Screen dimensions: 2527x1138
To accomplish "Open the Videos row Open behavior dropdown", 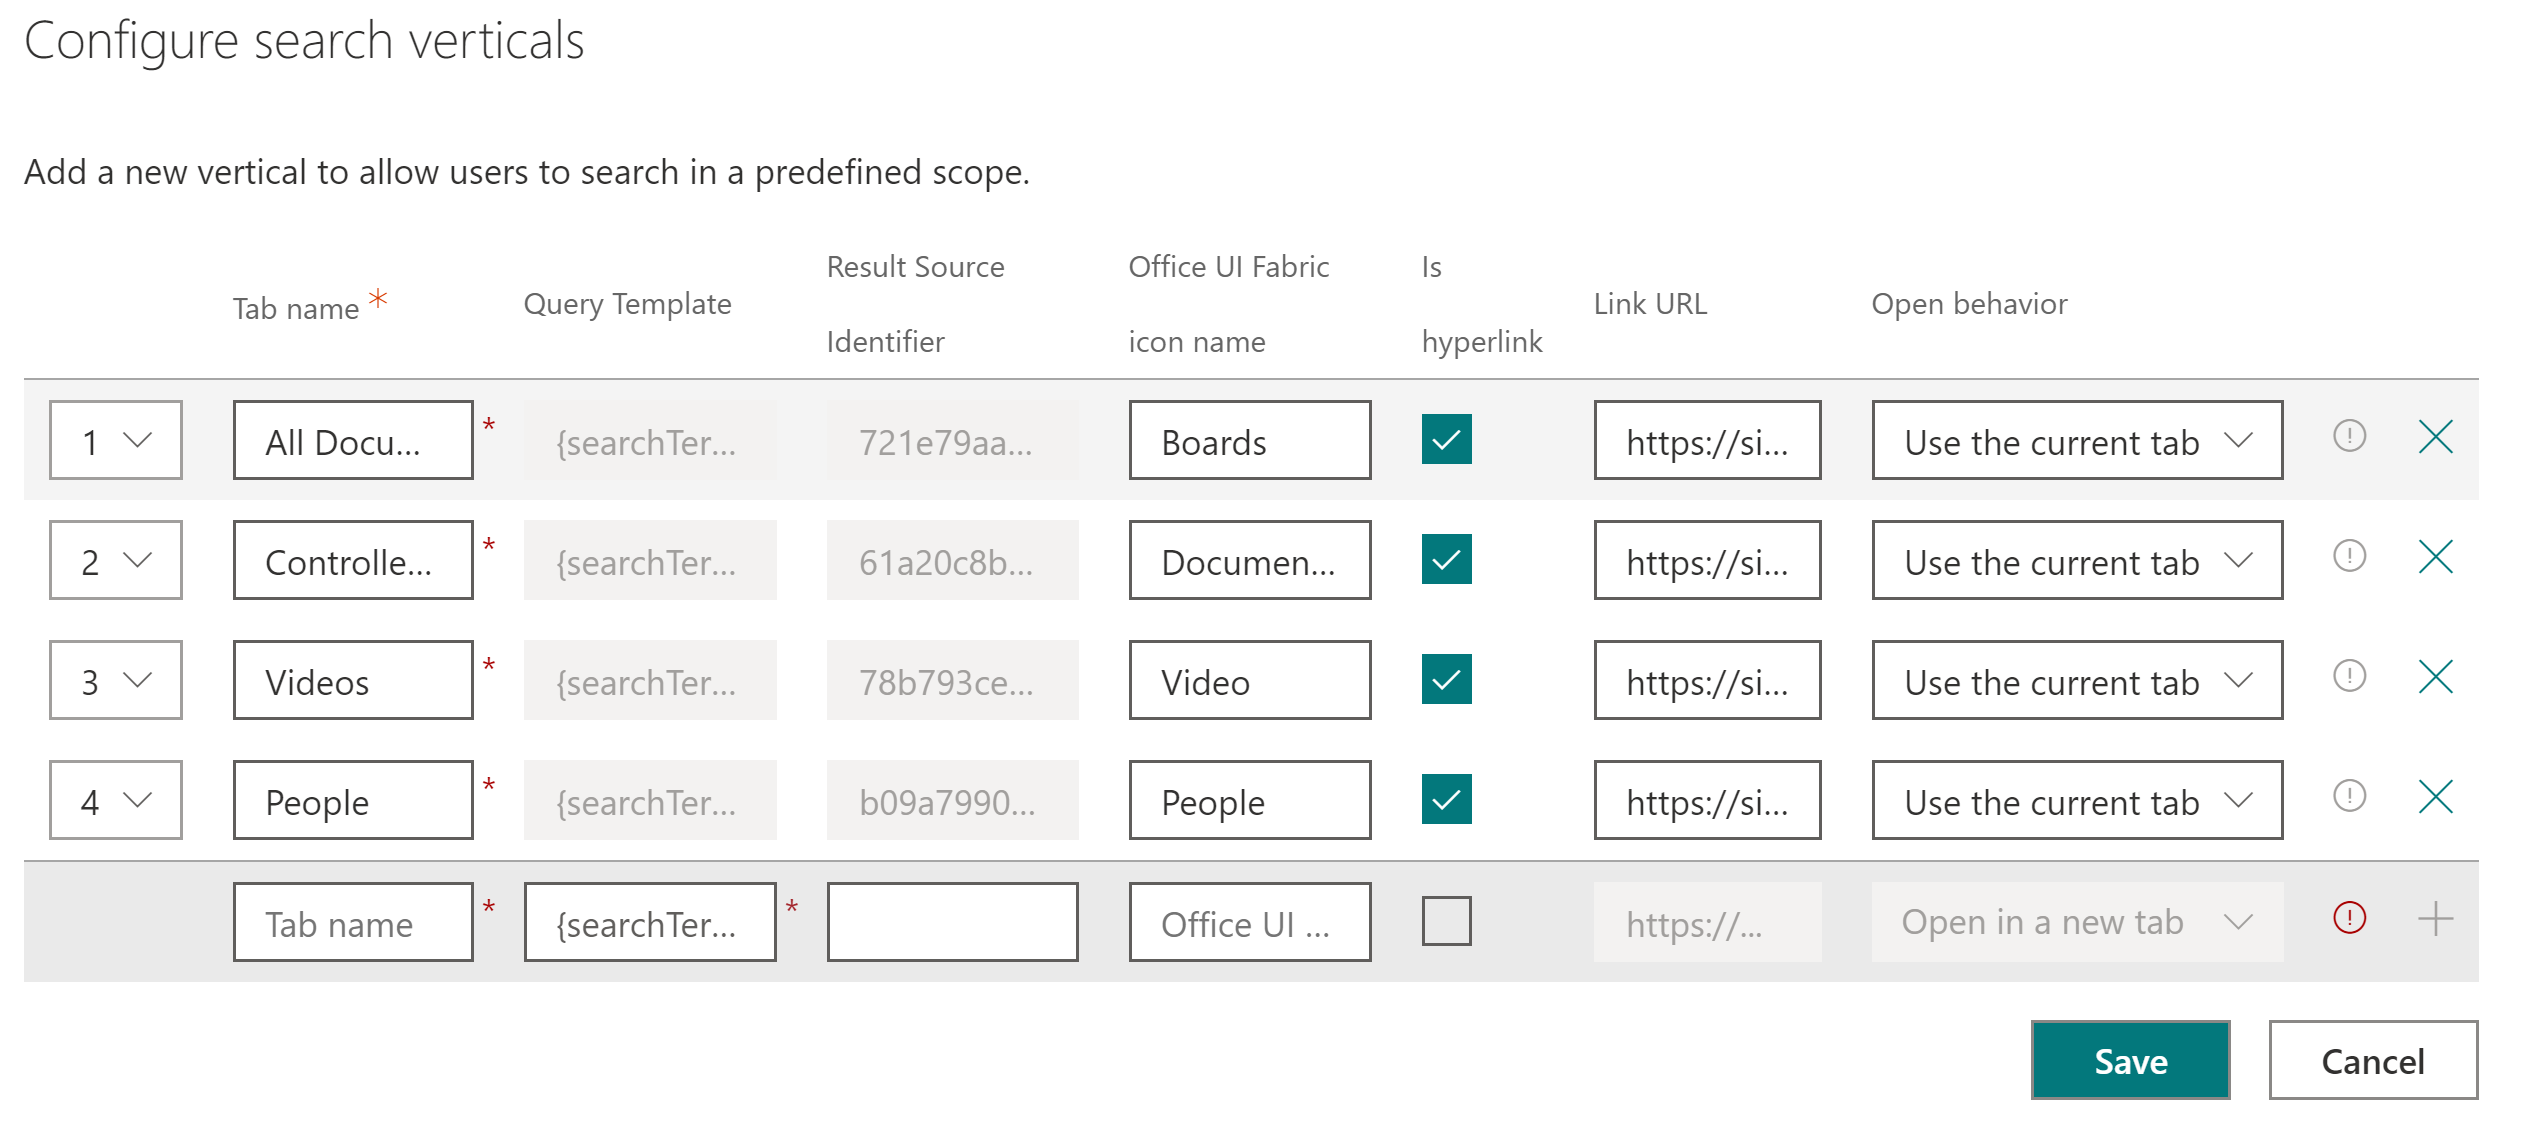I will coord(2077,680).
